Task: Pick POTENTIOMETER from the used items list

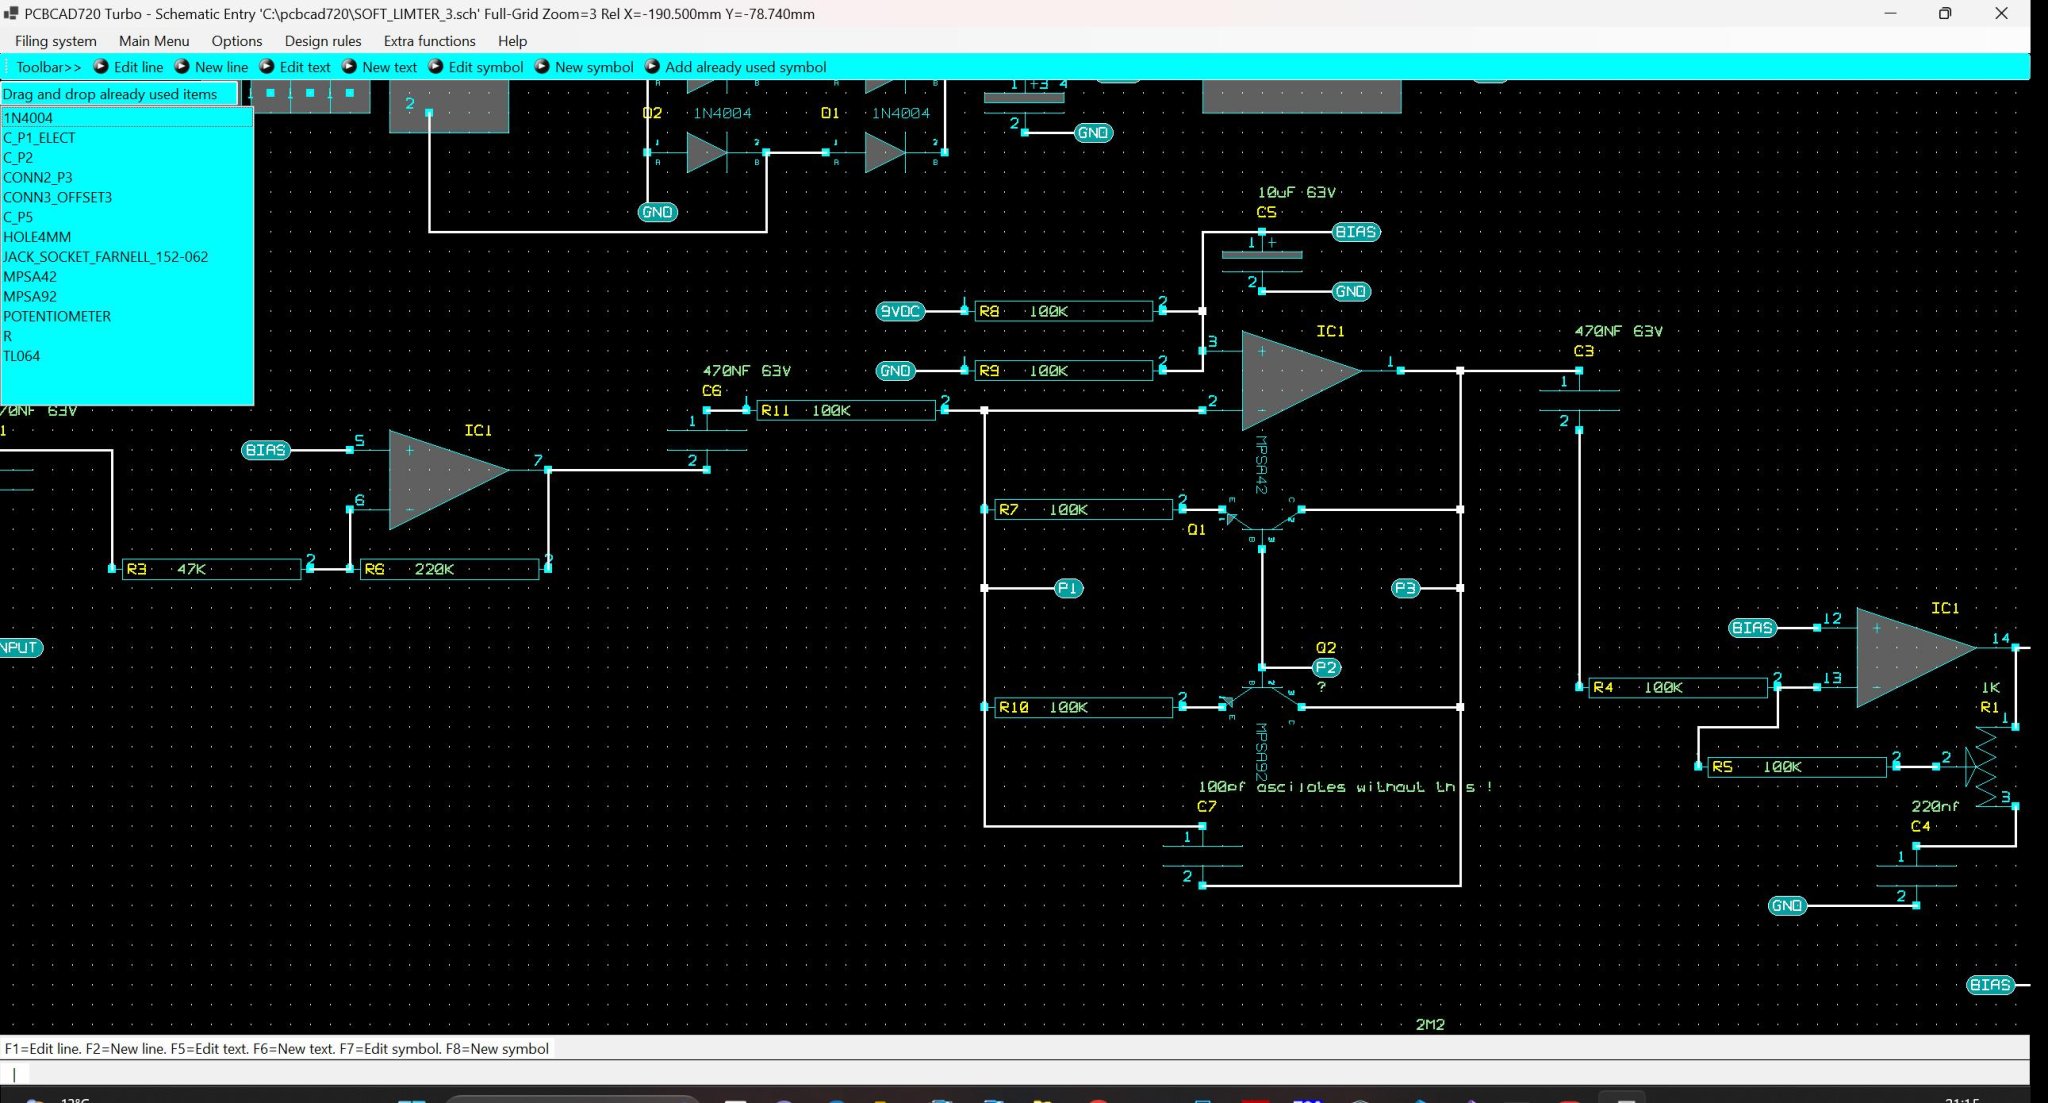Action: coord(127,316)
